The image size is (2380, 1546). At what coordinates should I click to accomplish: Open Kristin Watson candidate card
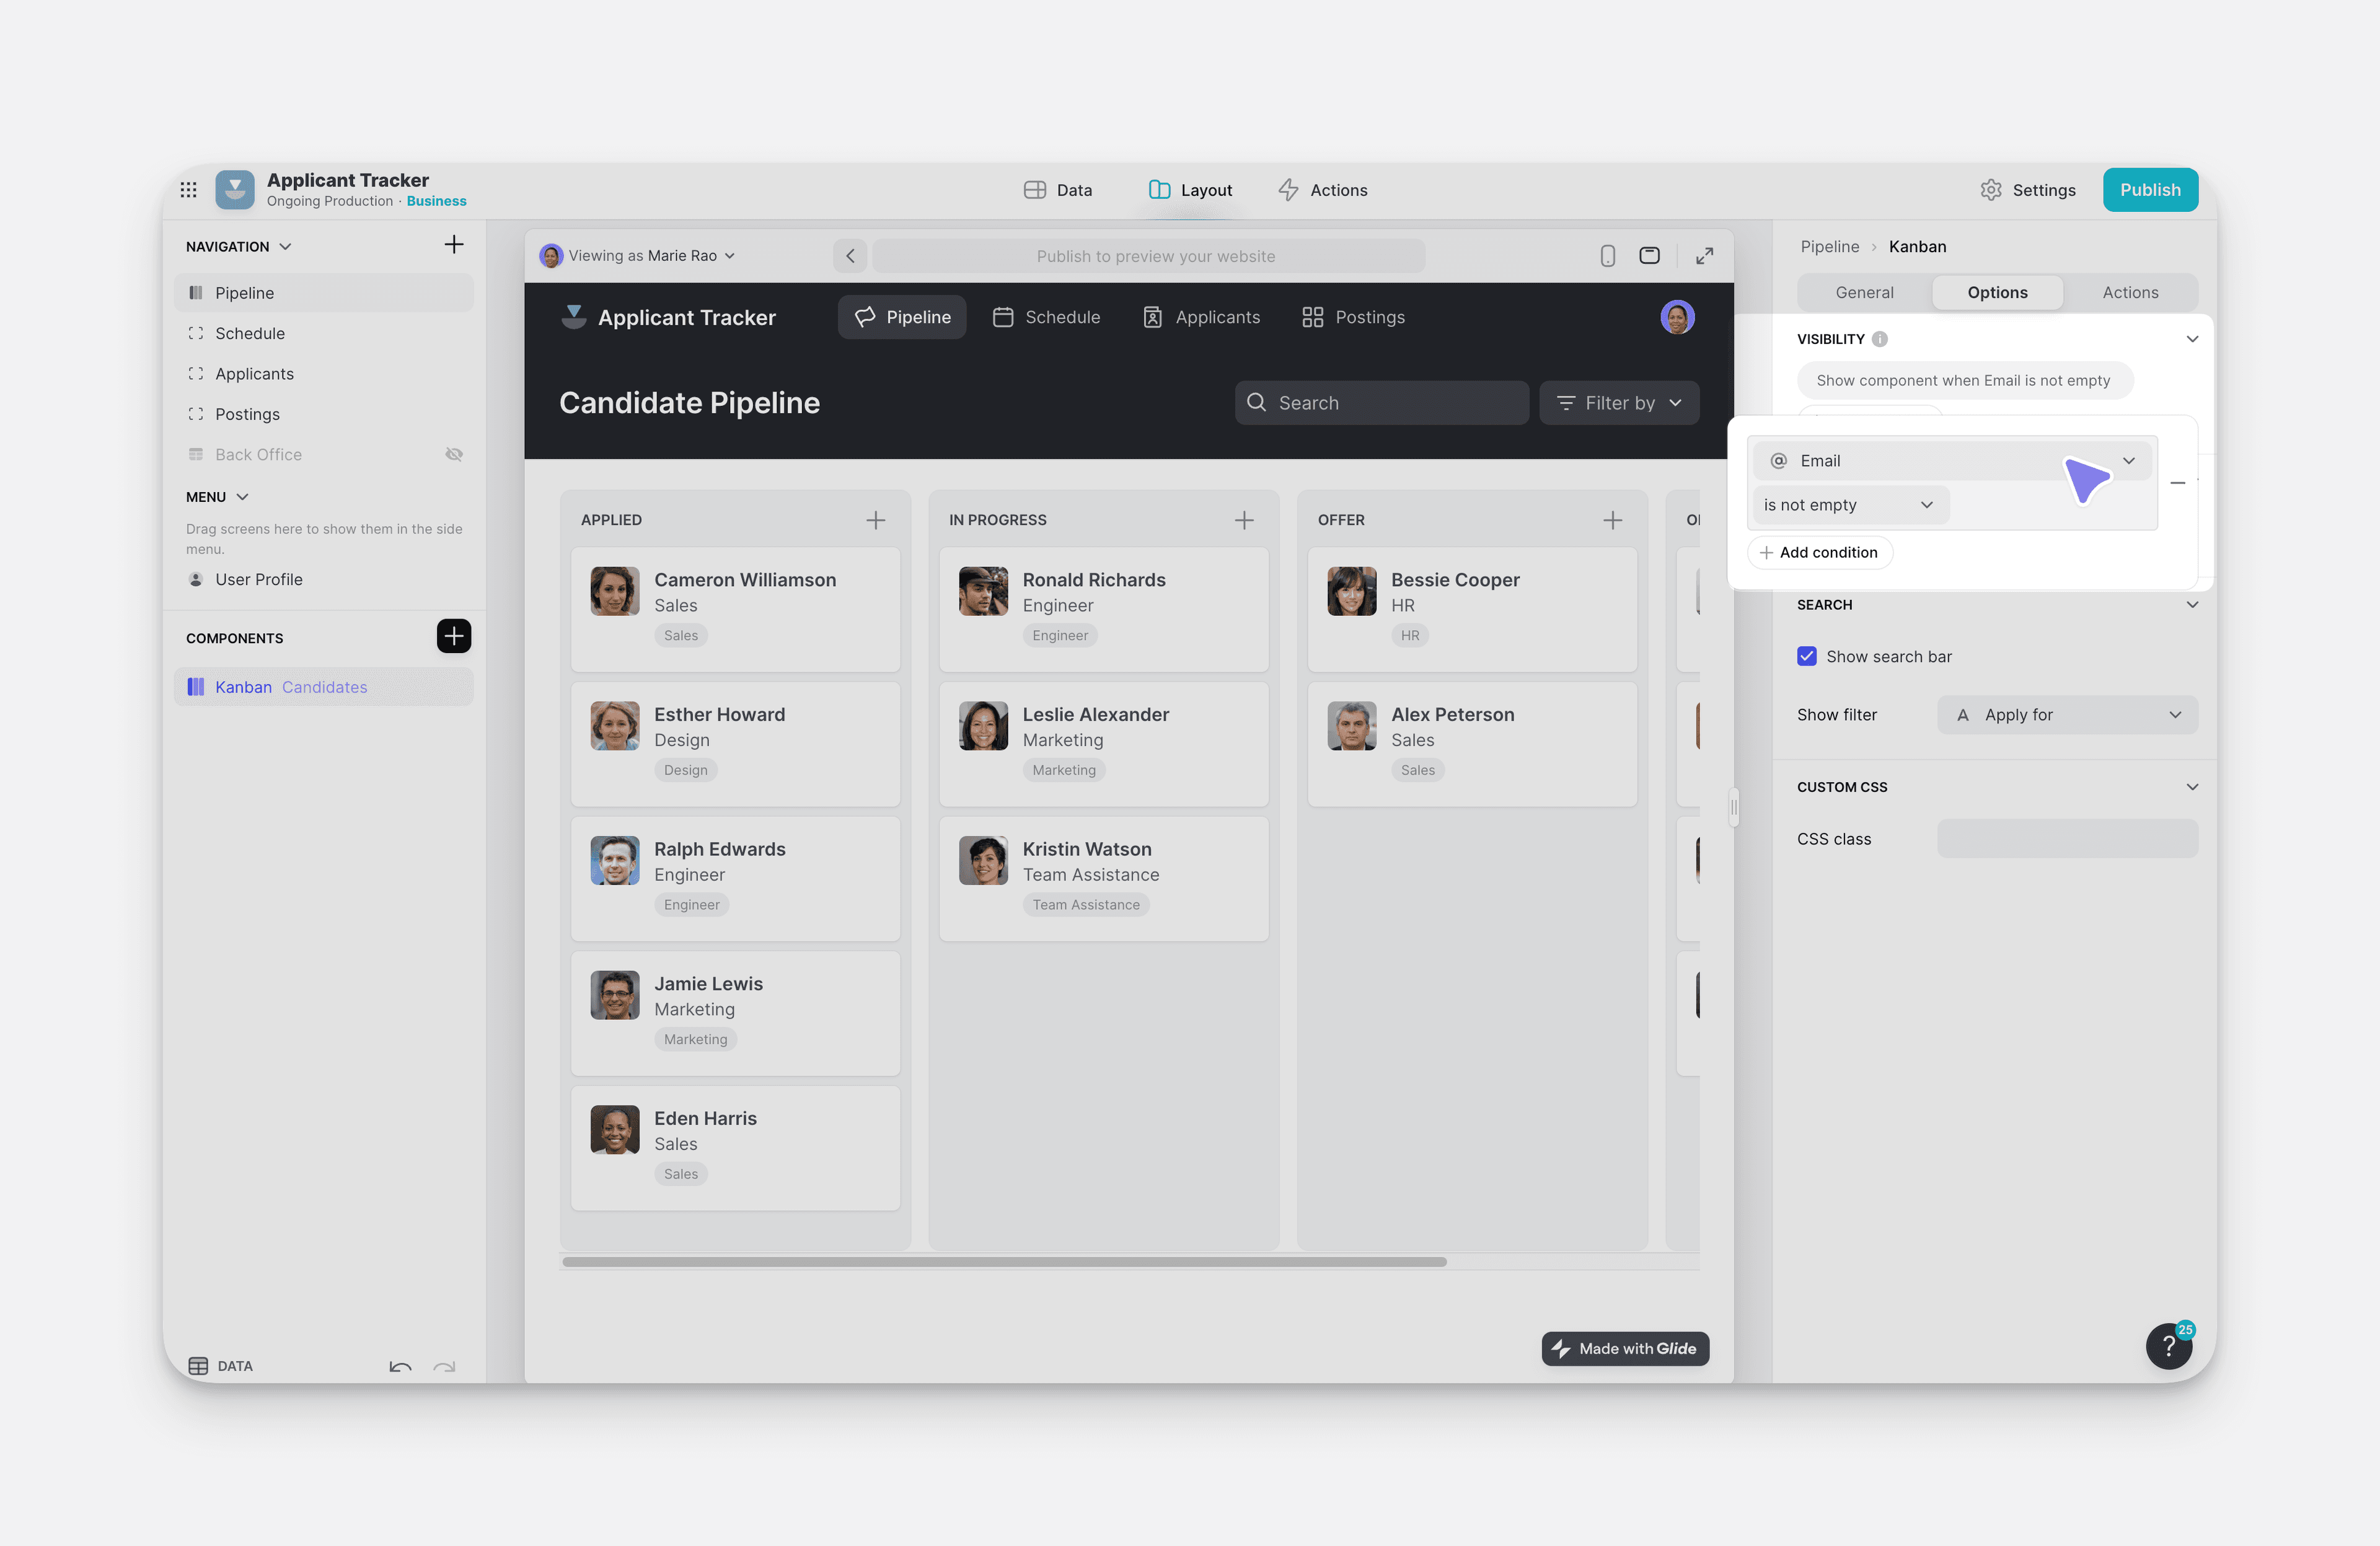click(1104, 879)
